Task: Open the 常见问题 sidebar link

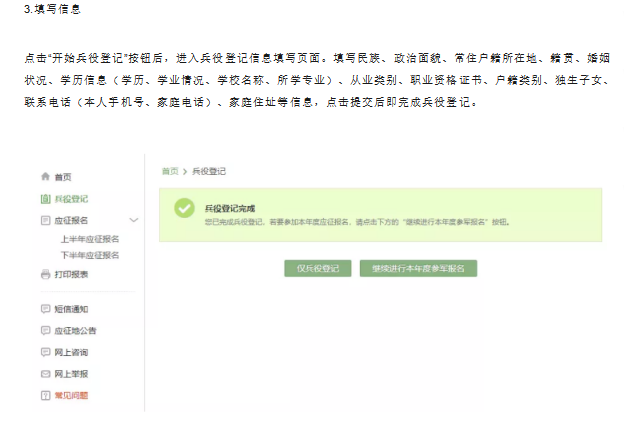Action: (x=71, y=395)
